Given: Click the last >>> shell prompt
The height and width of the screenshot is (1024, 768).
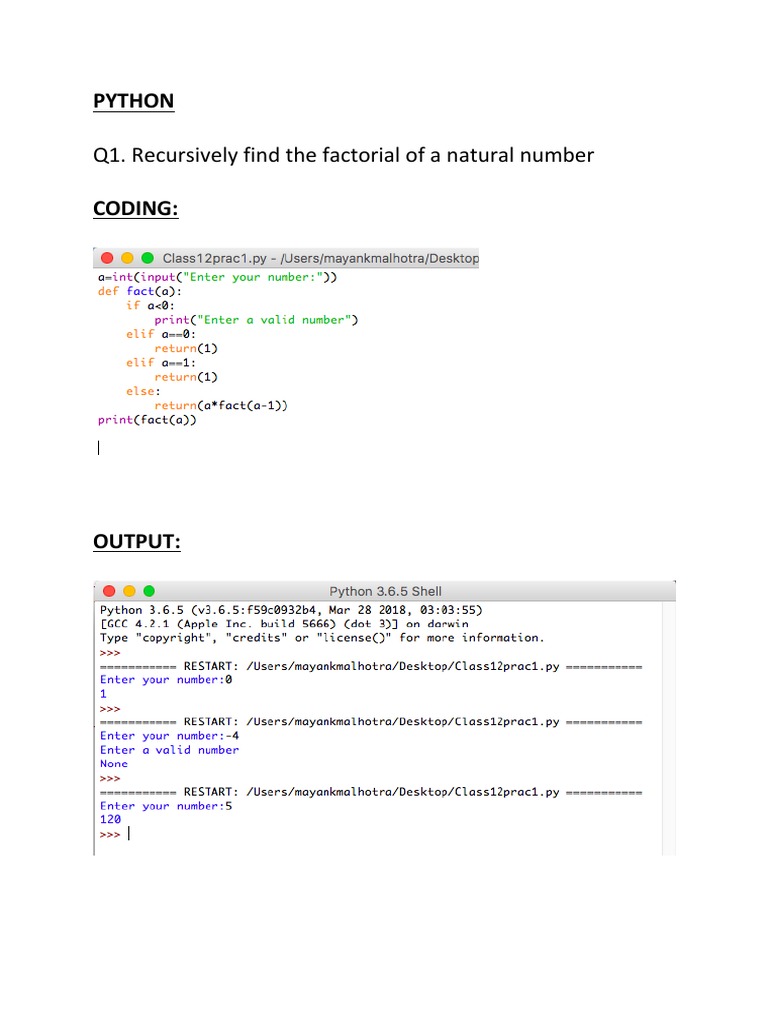Looking at the screenshot, I should pos(110,835).
